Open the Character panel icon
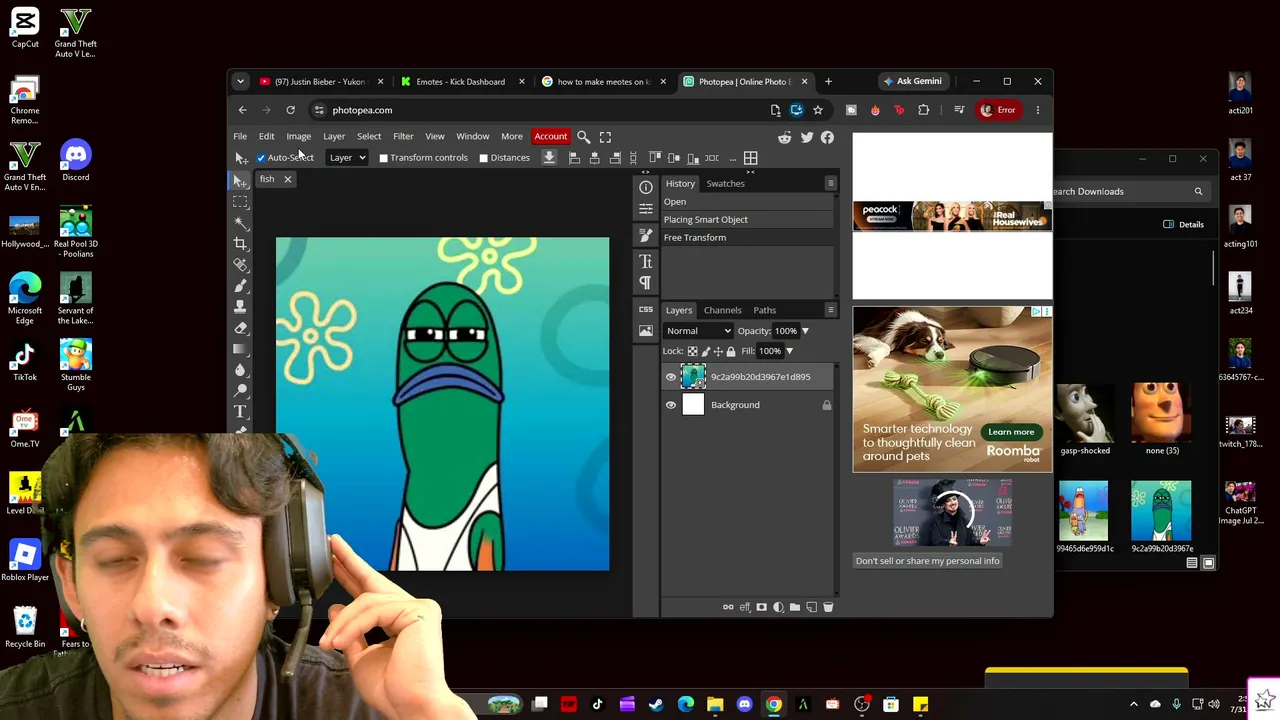The image size is (1280, 720). coord(646,261)
